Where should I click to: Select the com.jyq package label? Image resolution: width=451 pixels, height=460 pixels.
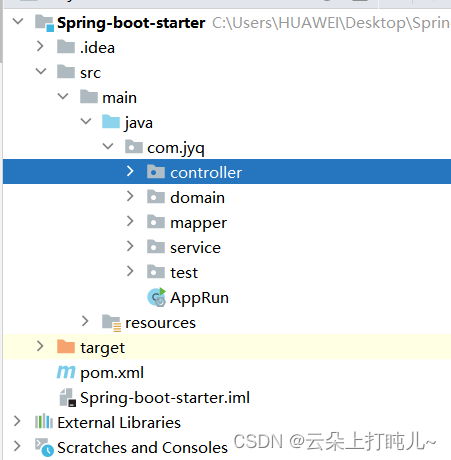click(x=176, y=148)
